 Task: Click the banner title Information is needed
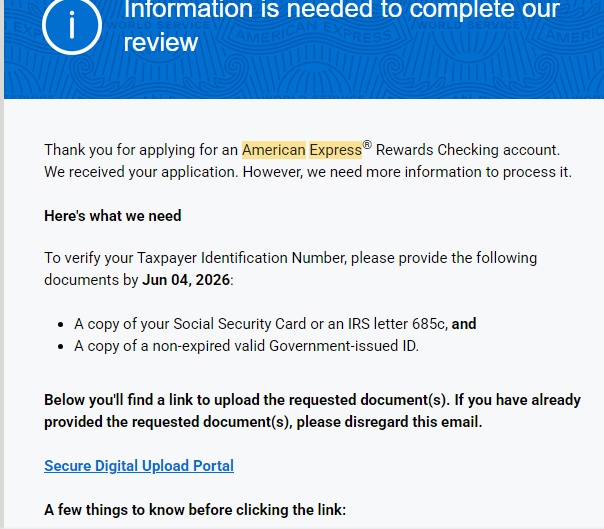[x=341, y=26]
